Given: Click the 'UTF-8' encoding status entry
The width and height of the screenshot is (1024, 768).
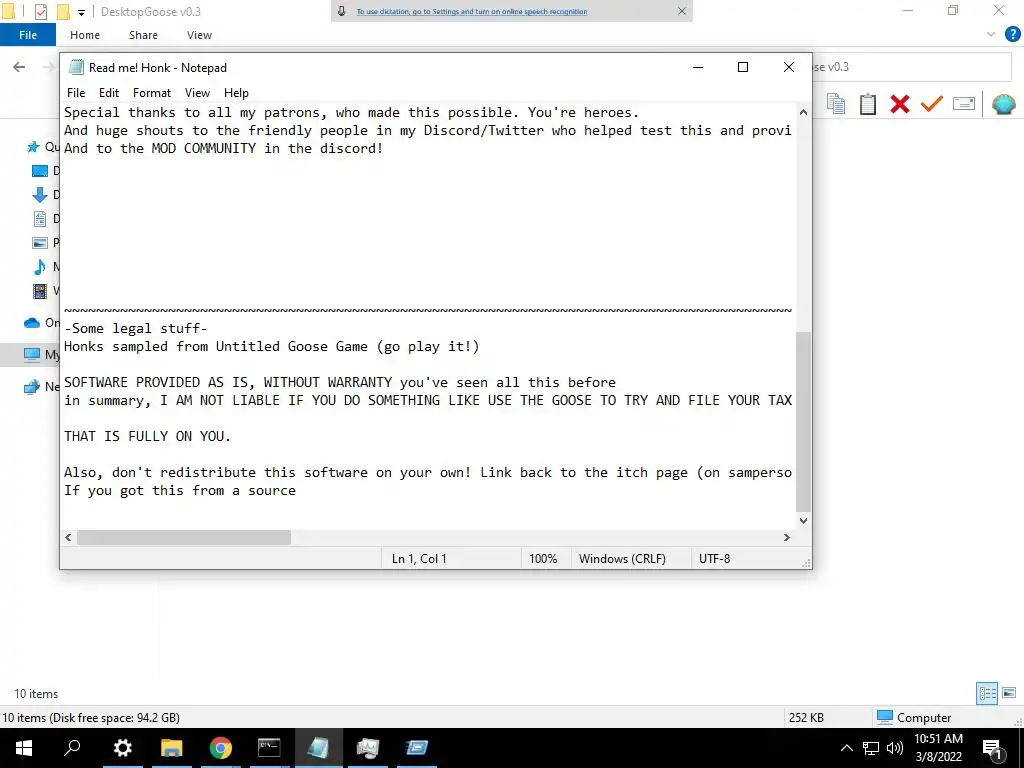Looking at the screenshot, I should [714, 559].
